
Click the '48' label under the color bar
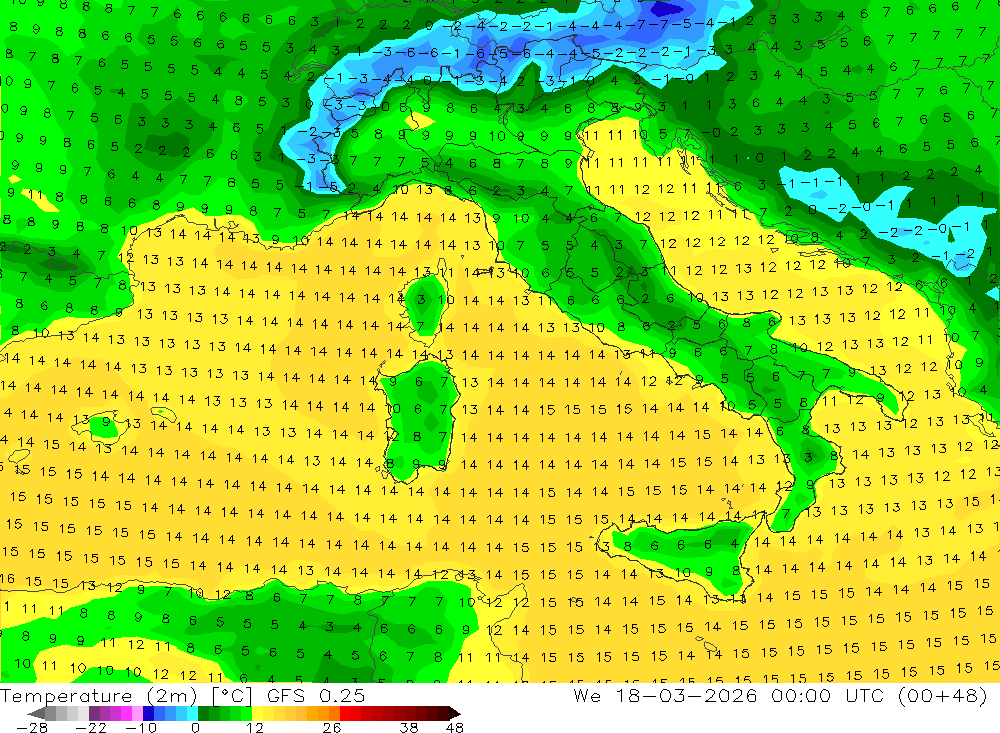pyautogui.click(x=455, y=728)
